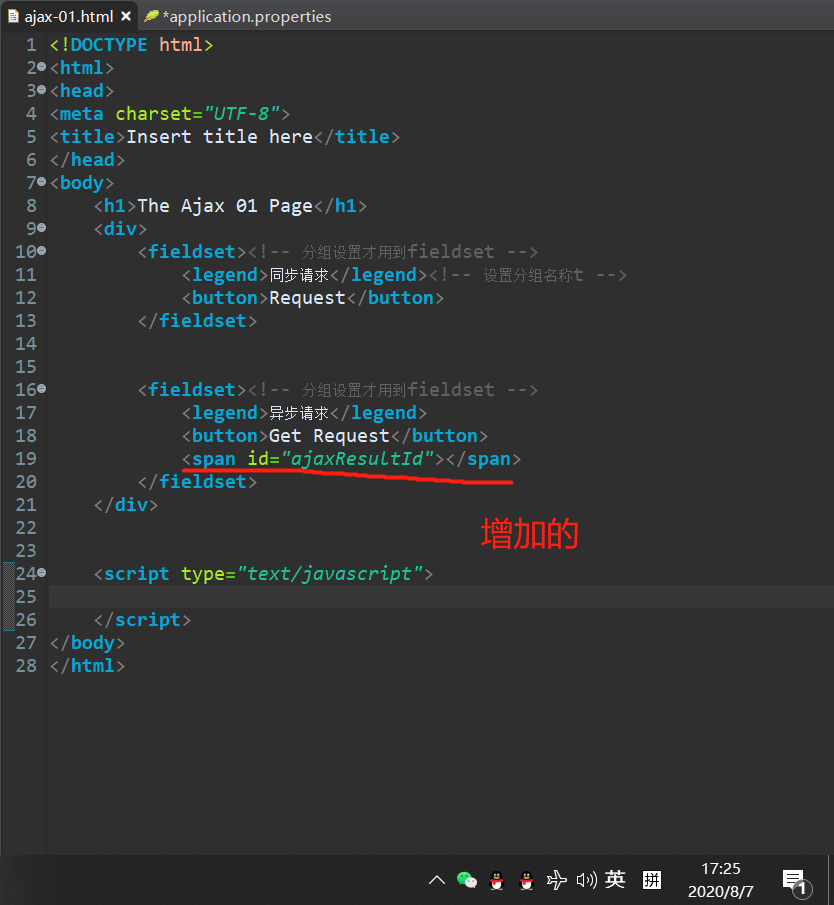Collapse the body tag fold on line 7

click(42, 182)
